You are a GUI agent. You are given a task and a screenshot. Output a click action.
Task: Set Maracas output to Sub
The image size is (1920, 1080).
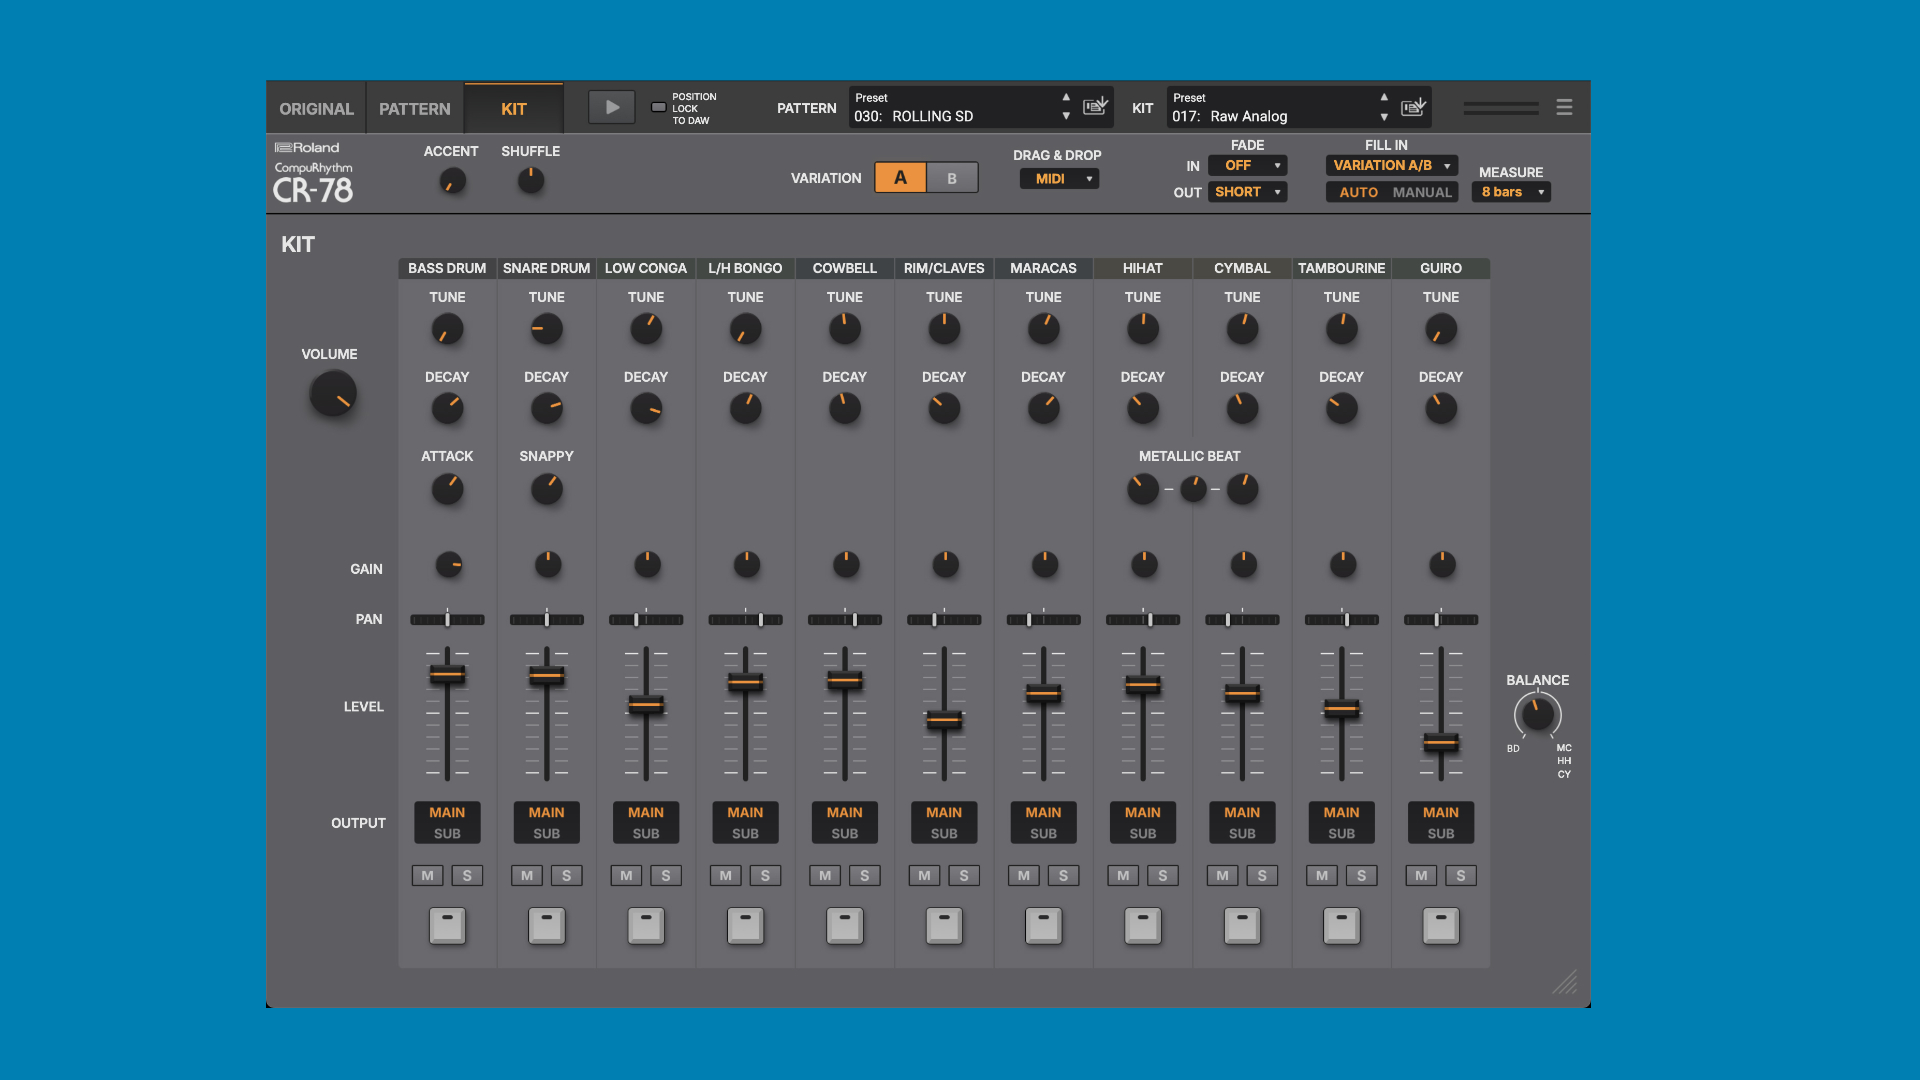(1043, 834)
